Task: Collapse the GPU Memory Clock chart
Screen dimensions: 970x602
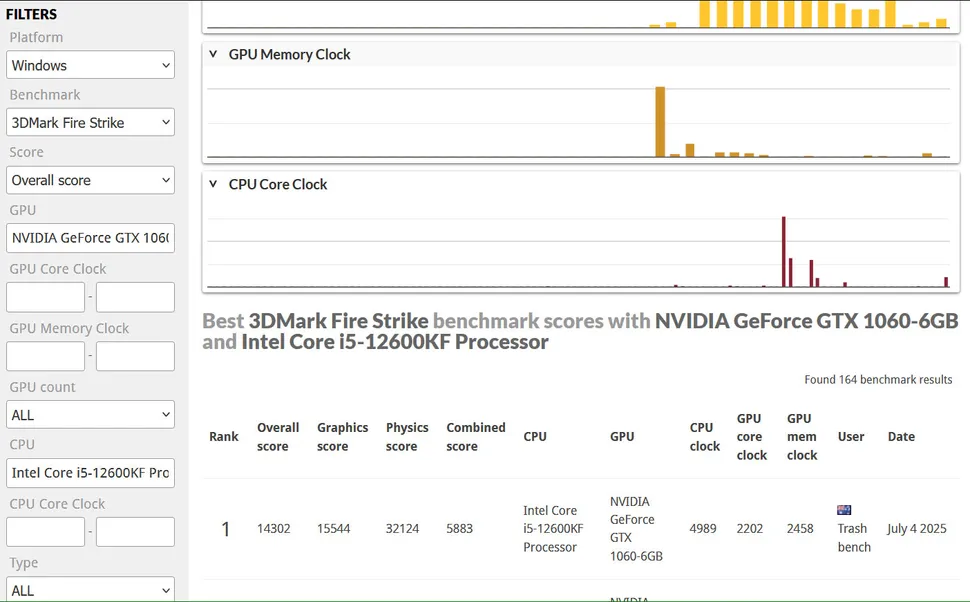Action: click(x=213, y=54)
